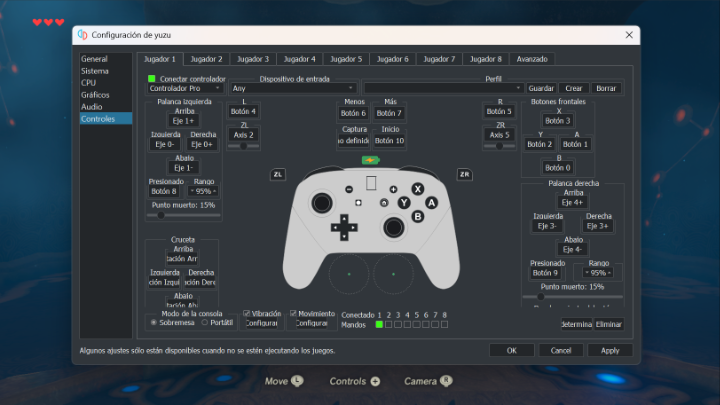720x405 pixels.
Task: Open the Avanzado tab
Action: (532, 59)
